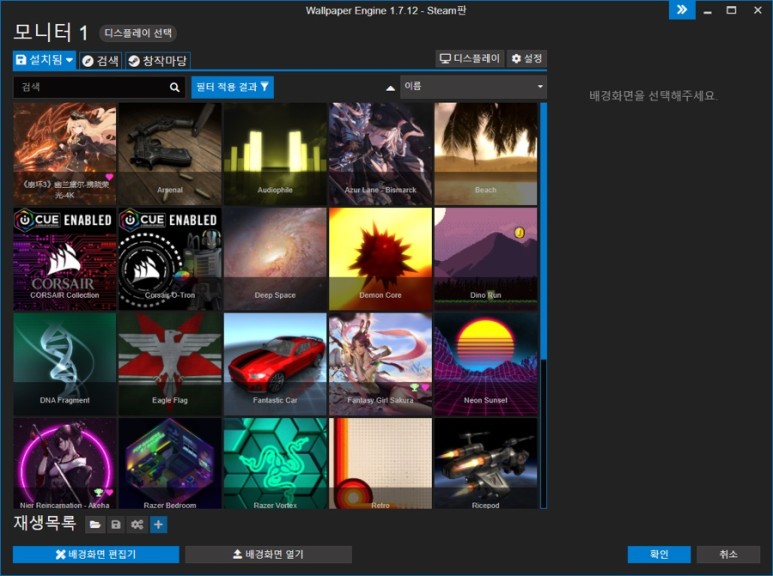Viewport: 773px width, 576px height.
Task: Select the Fantasy Girl Sakura wallpaper
Action: coord(380,364)
